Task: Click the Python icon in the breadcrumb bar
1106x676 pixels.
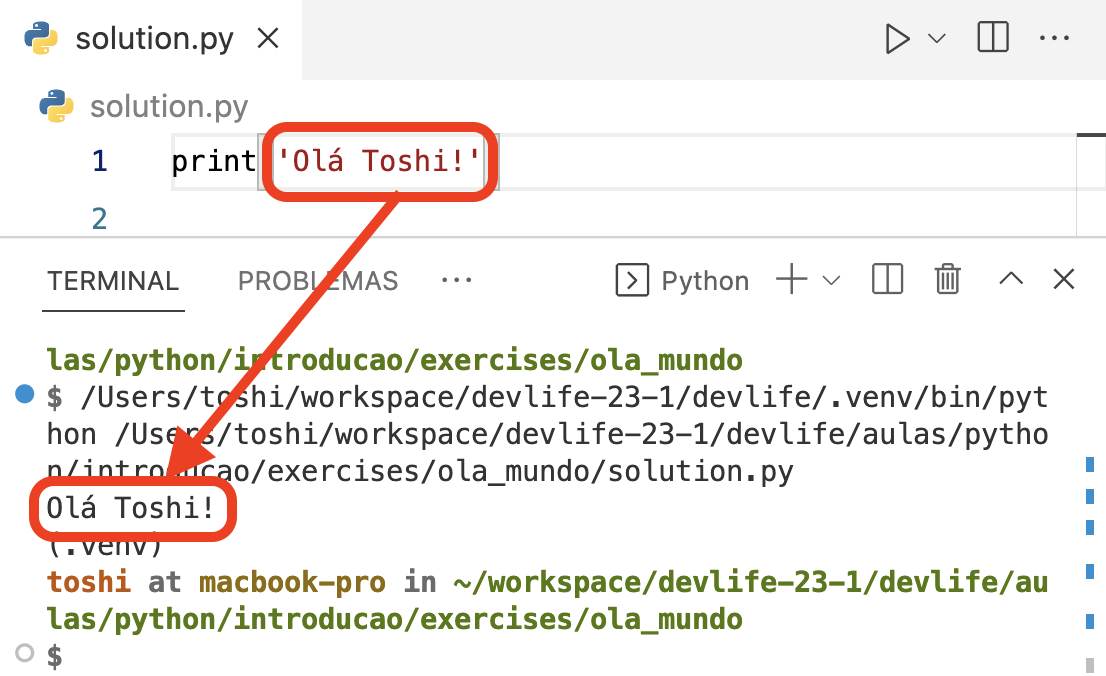Action: (x=60, y=106)
